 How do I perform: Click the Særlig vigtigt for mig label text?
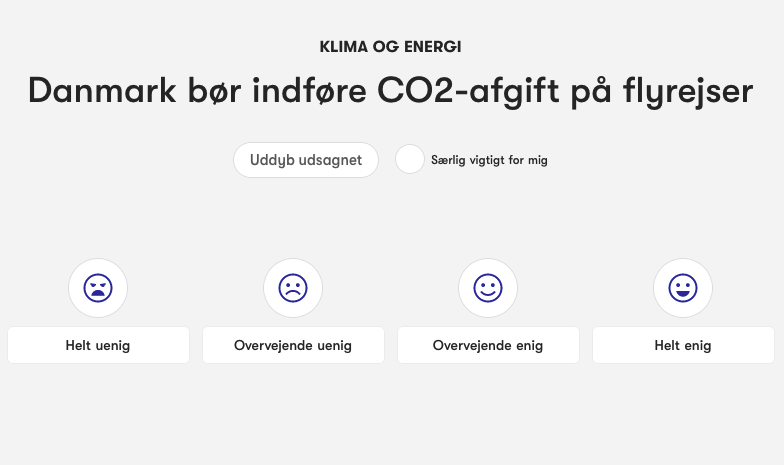pos(489,160)
